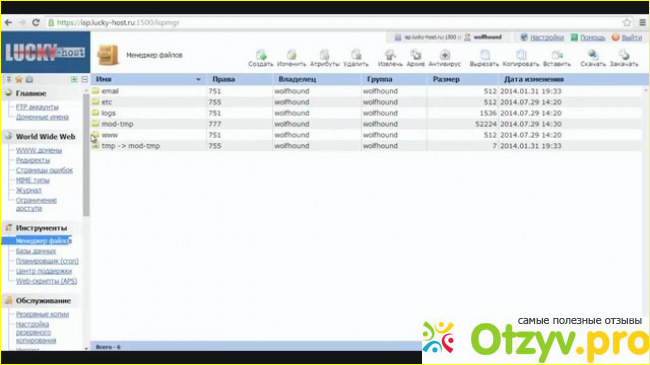Open the Имя column sort dropdown arrow
The width and height of the screenshot is (650, 365).
[198, 79]
